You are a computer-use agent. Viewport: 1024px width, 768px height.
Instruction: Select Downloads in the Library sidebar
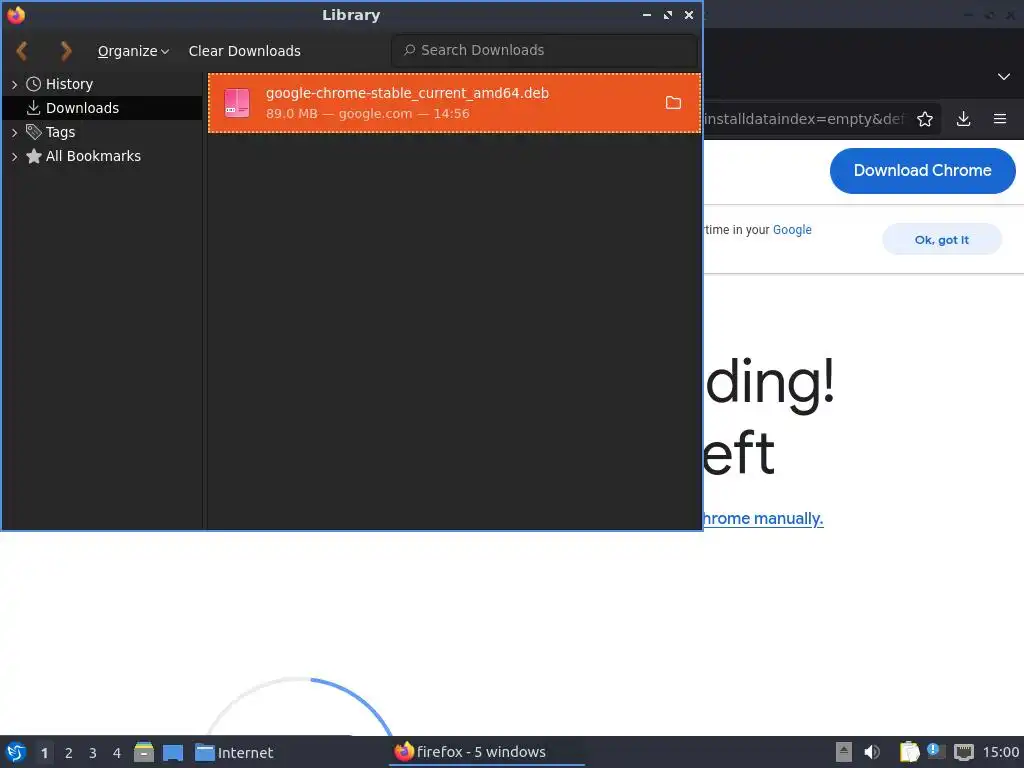pos(82,108)
